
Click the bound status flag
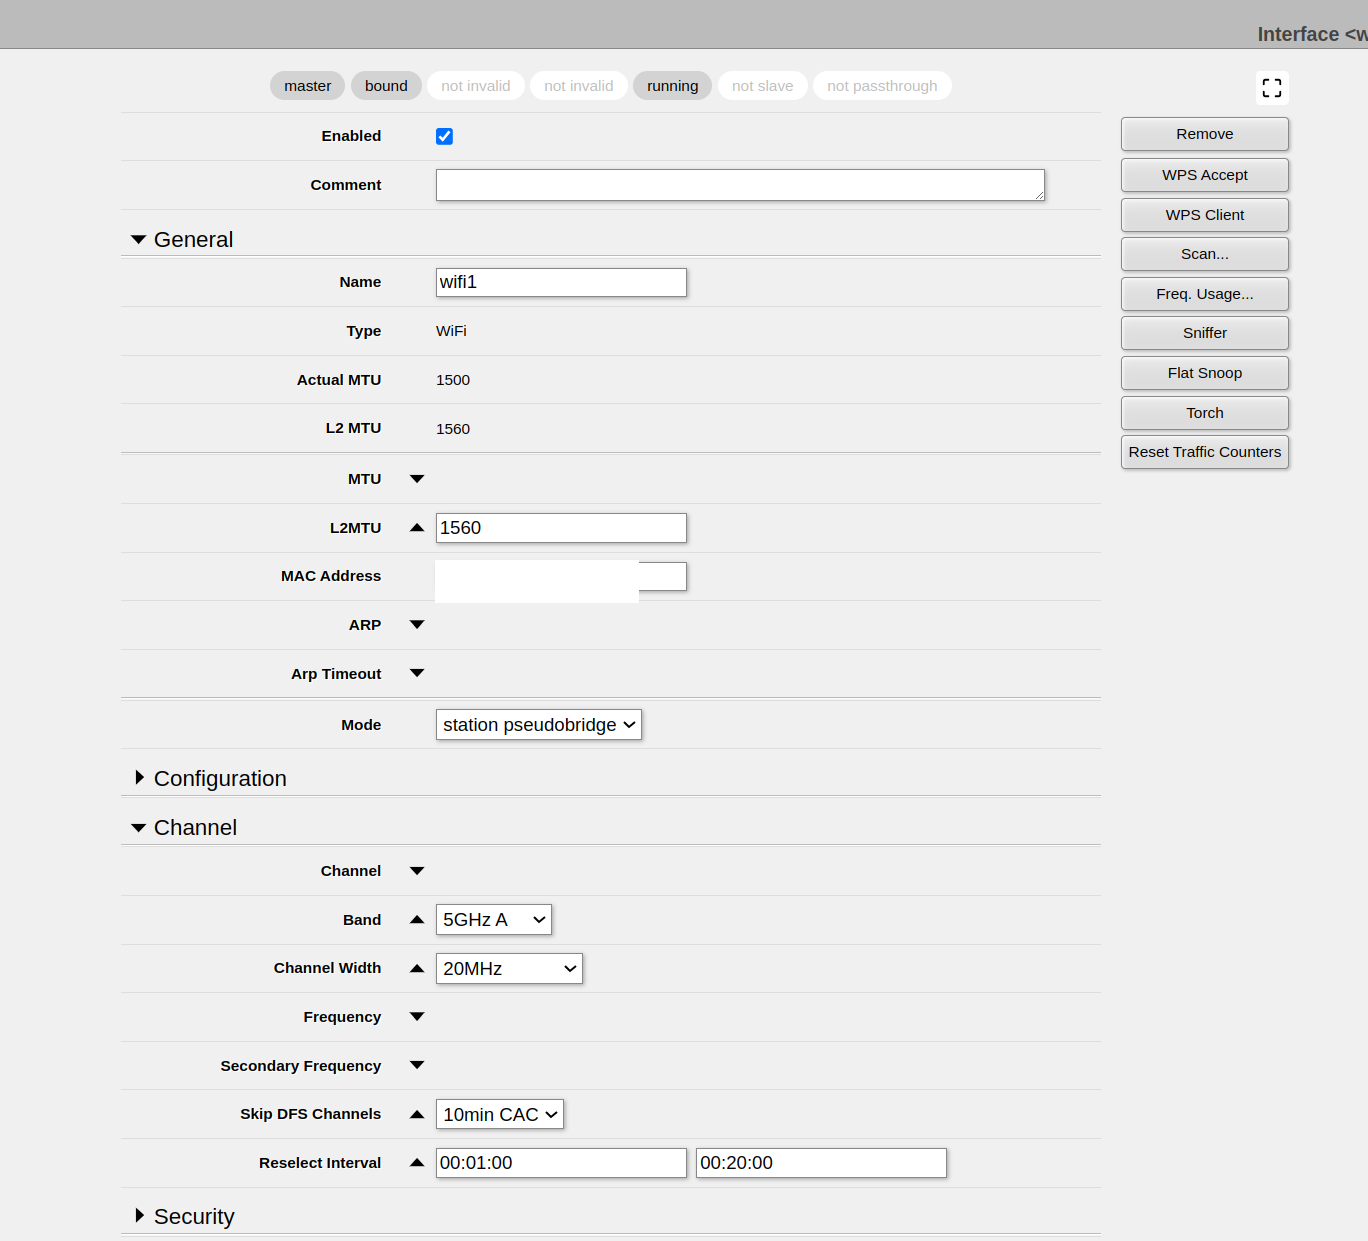386,86
